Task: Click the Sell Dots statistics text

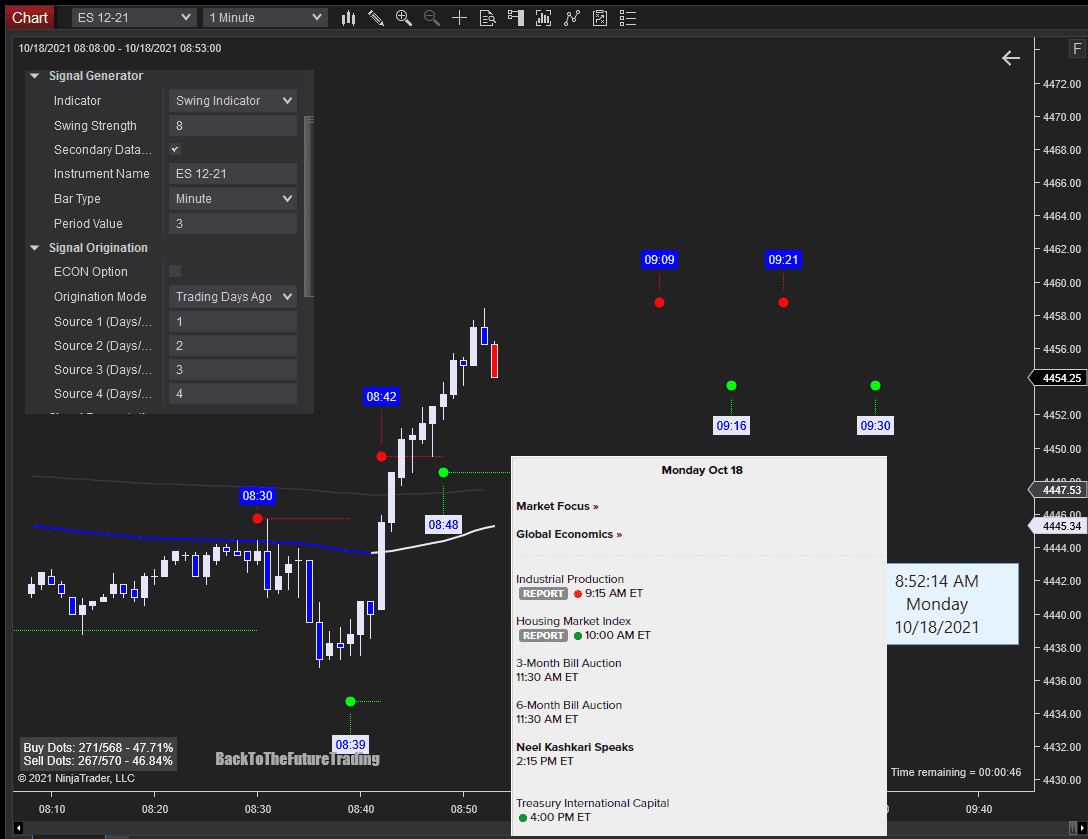Action: pyautogui.click(x=98, y=761)
